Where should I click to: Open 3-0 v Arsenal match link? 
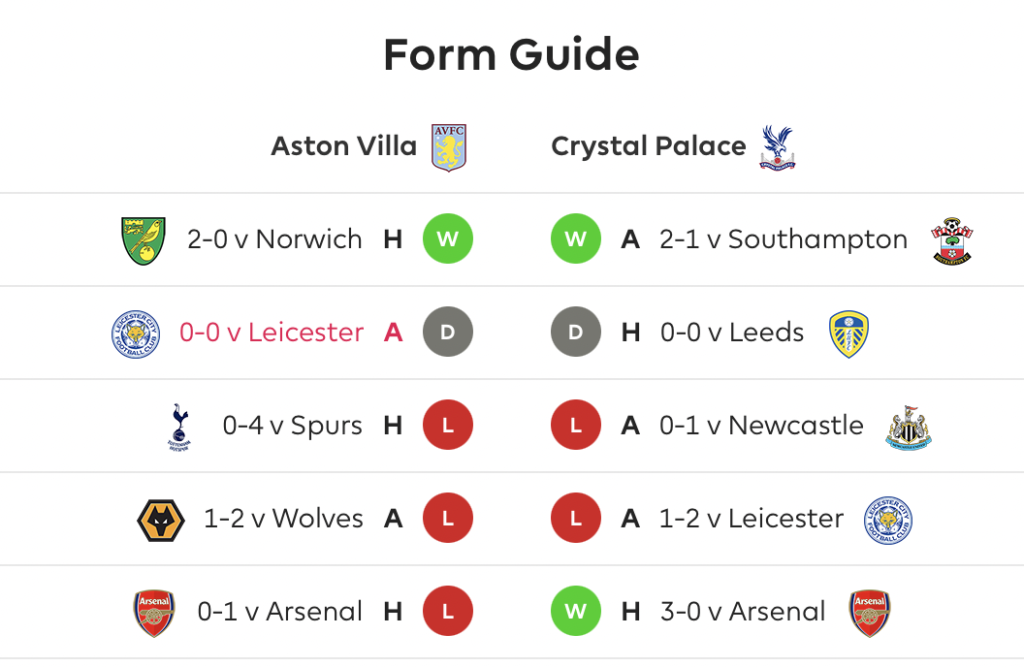tap(743, 611)
